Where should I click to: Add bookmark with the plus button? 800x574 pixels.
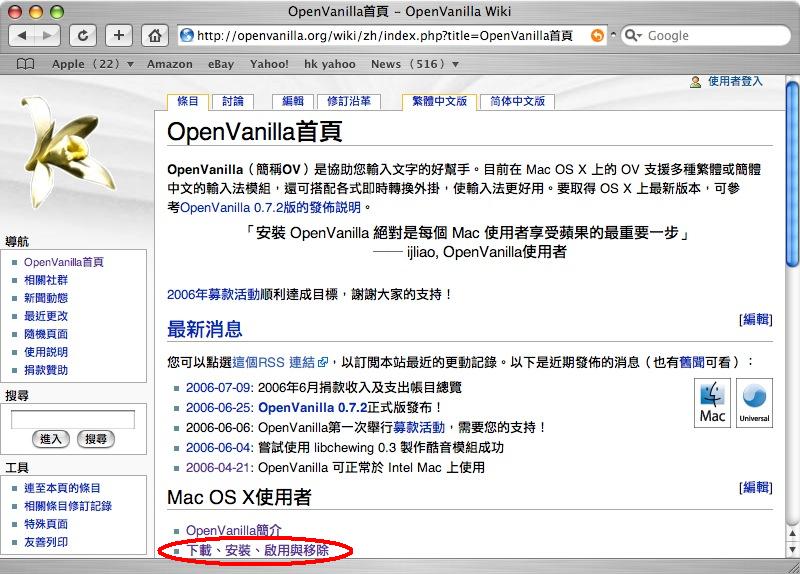(x=119, y=35)
